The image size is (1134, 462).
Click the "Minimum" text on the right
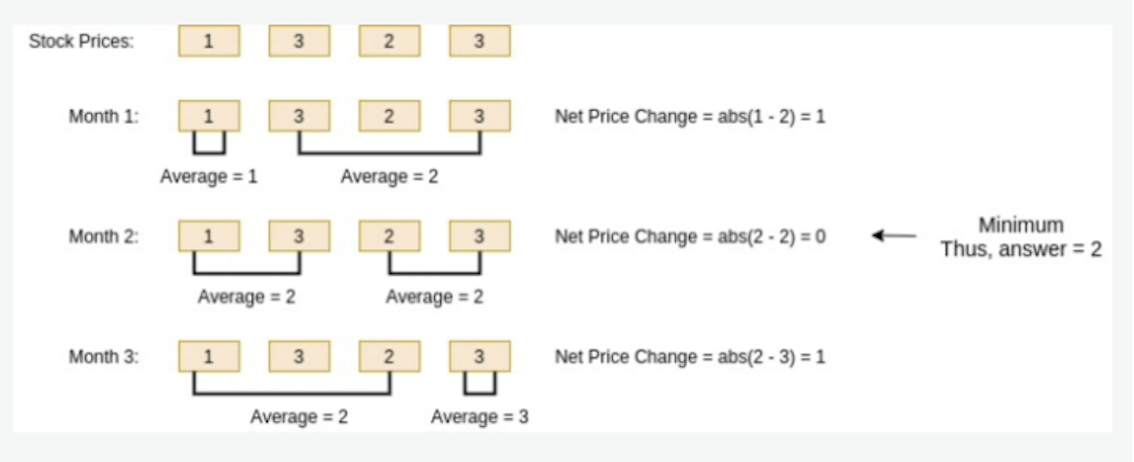[x=1020, y=224]
